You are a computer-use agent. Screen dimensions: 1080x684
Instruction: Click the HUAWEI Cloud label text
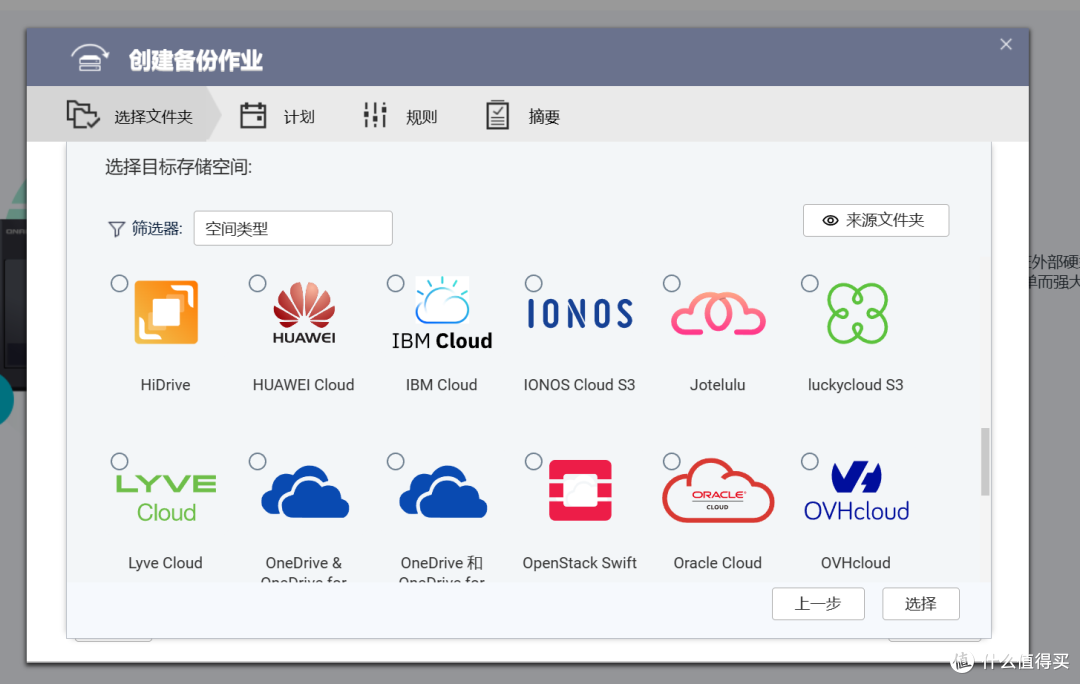click(304, 385)
